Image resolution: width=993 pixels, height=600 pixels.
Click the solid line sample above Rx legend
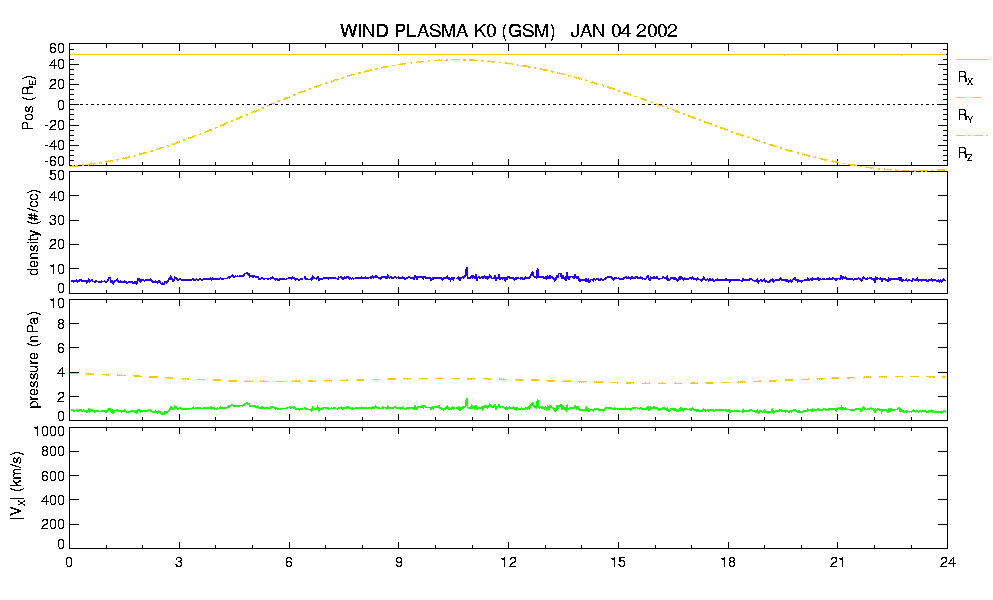(971, 60)
